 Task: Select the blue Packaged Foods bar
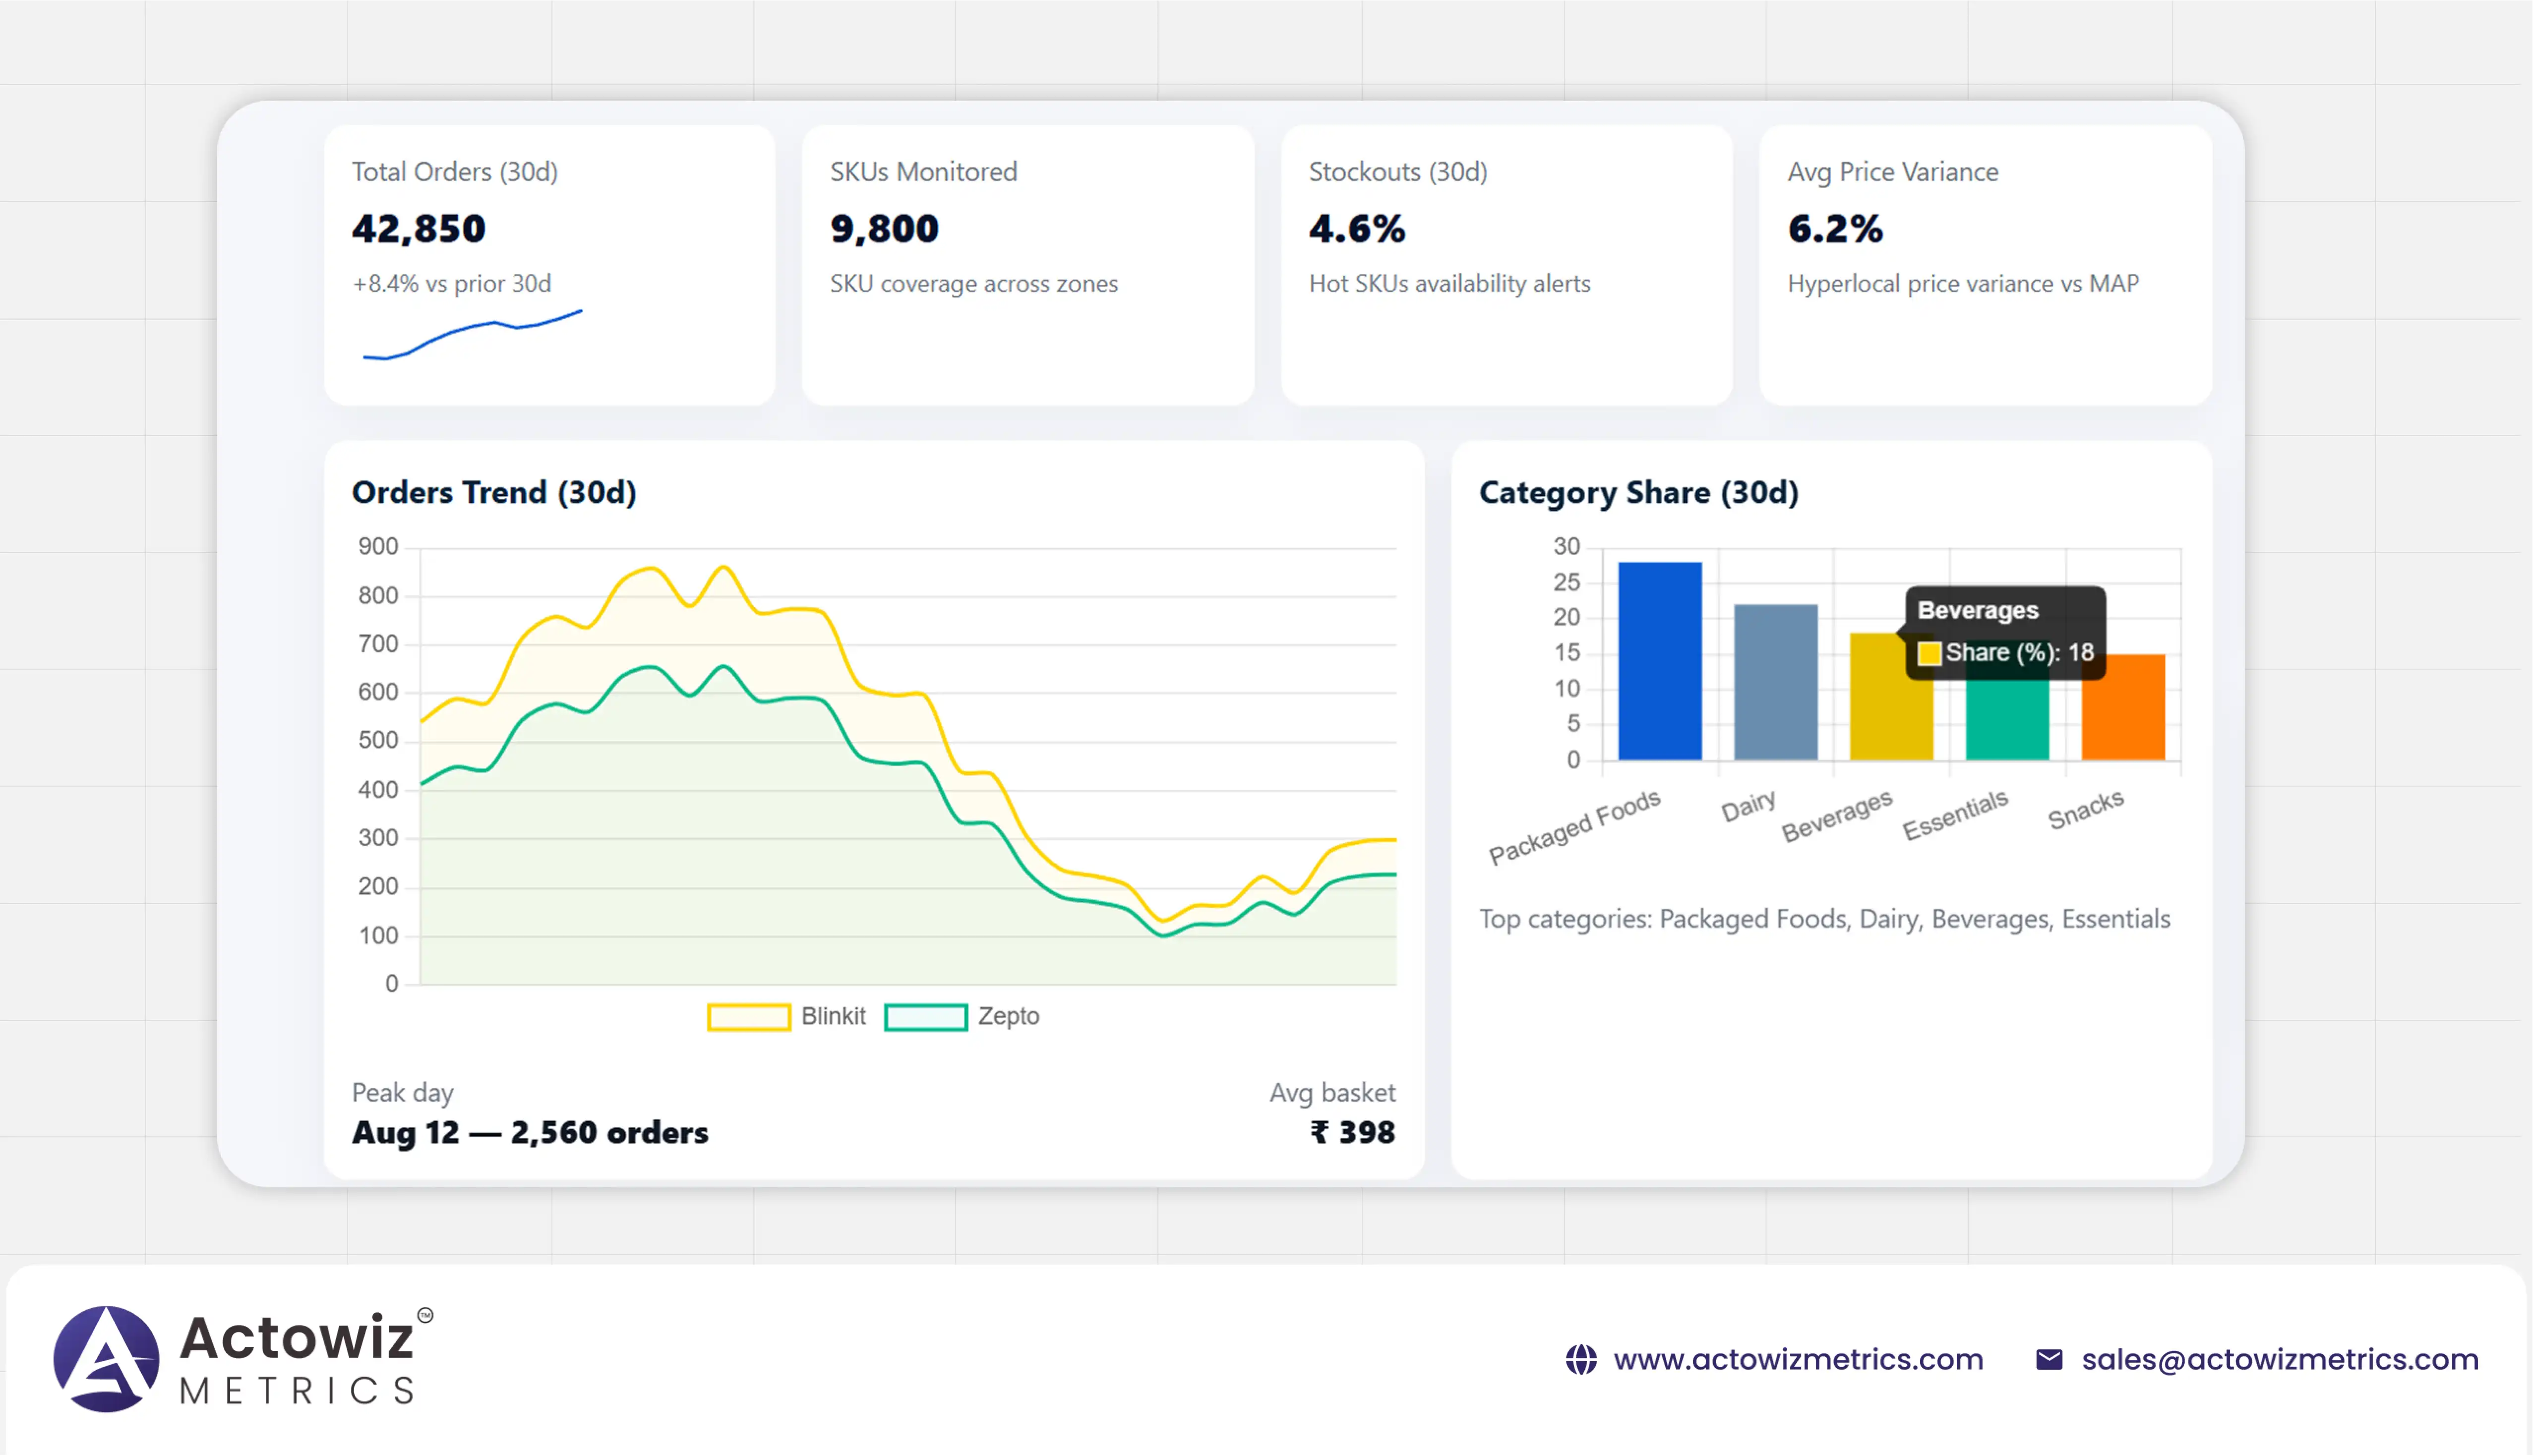click(x=1659, y=661)
